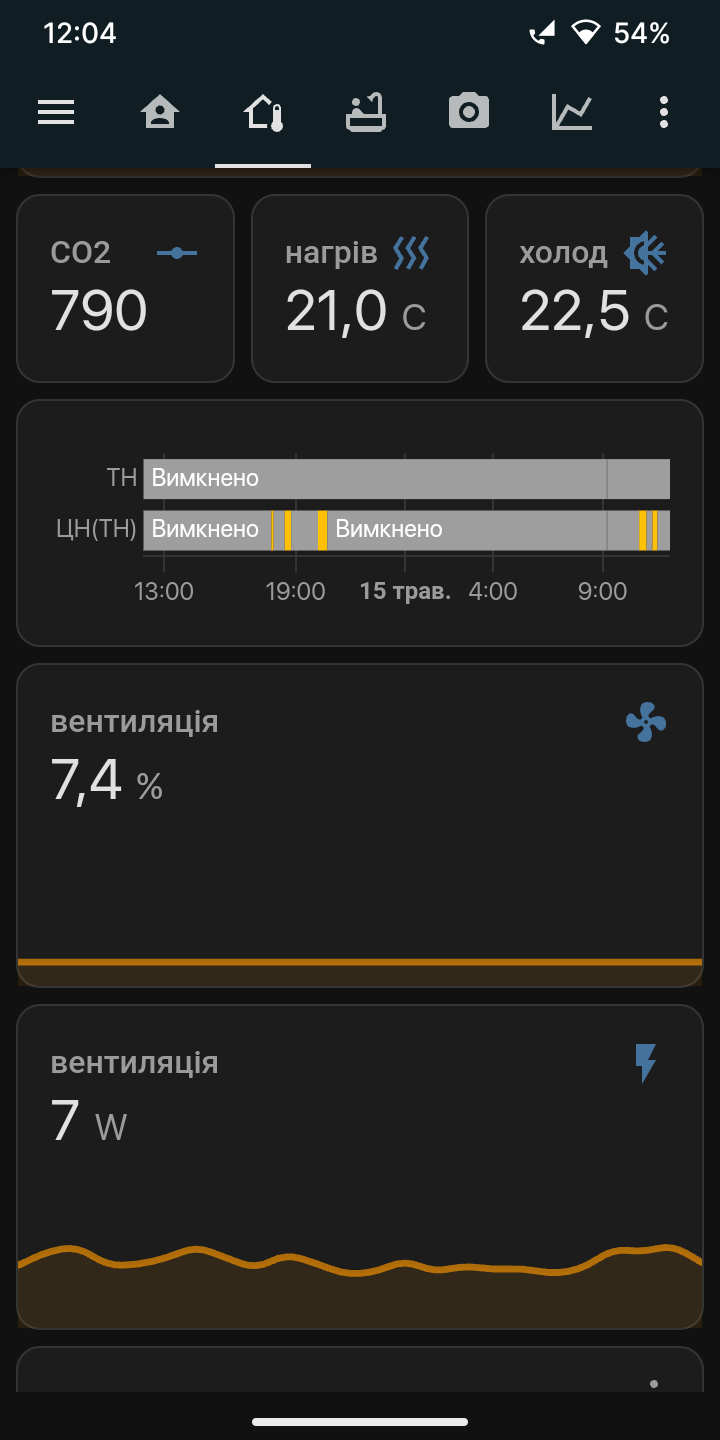720x1440 pixels.
Task: Open the camera tab
Action: click(x=468, y=112)
